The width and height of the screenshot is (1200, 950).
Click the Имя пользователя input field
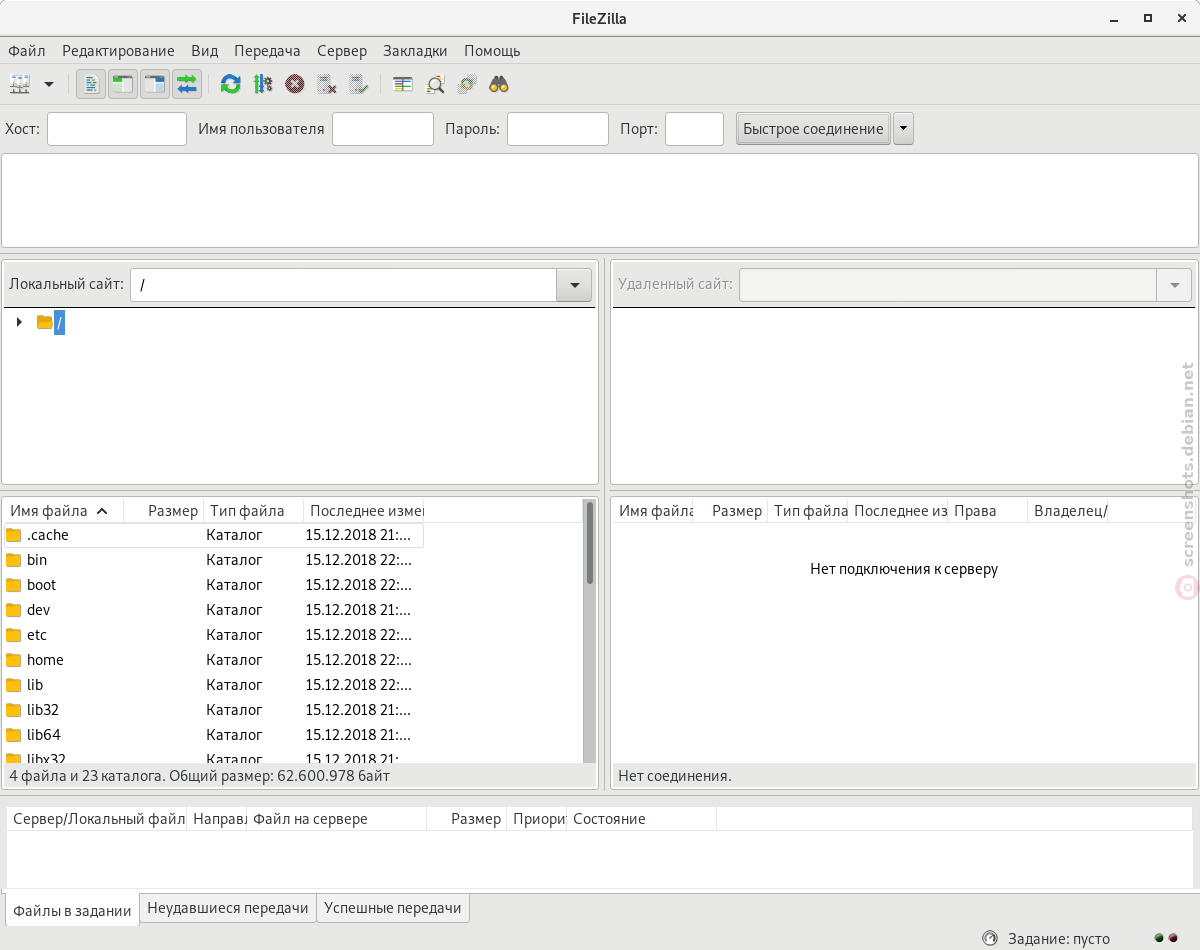pyautogui.click(x=383, y=129)
